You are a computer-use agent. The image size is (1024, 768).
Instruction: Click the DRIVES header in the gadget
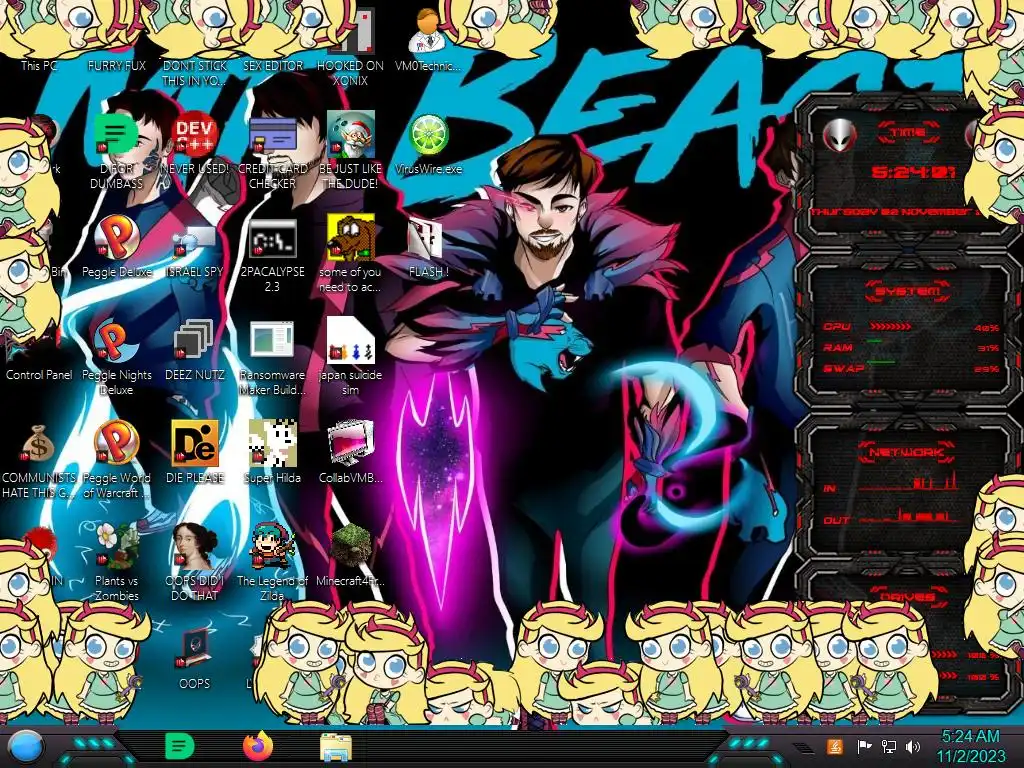pyautogui.click(x=907, y=597)
